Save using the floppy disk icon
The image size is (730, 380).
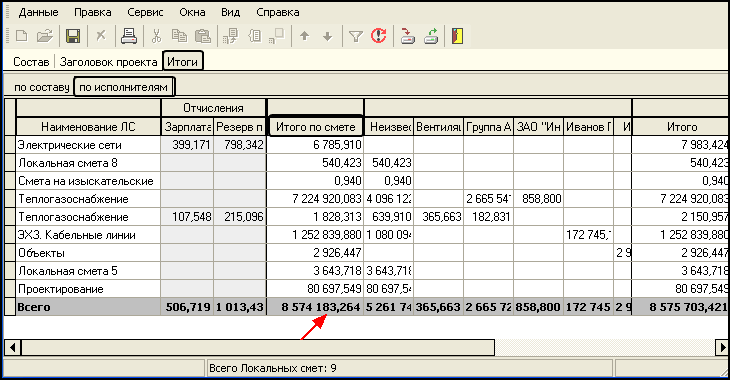[x=73, y=36]
